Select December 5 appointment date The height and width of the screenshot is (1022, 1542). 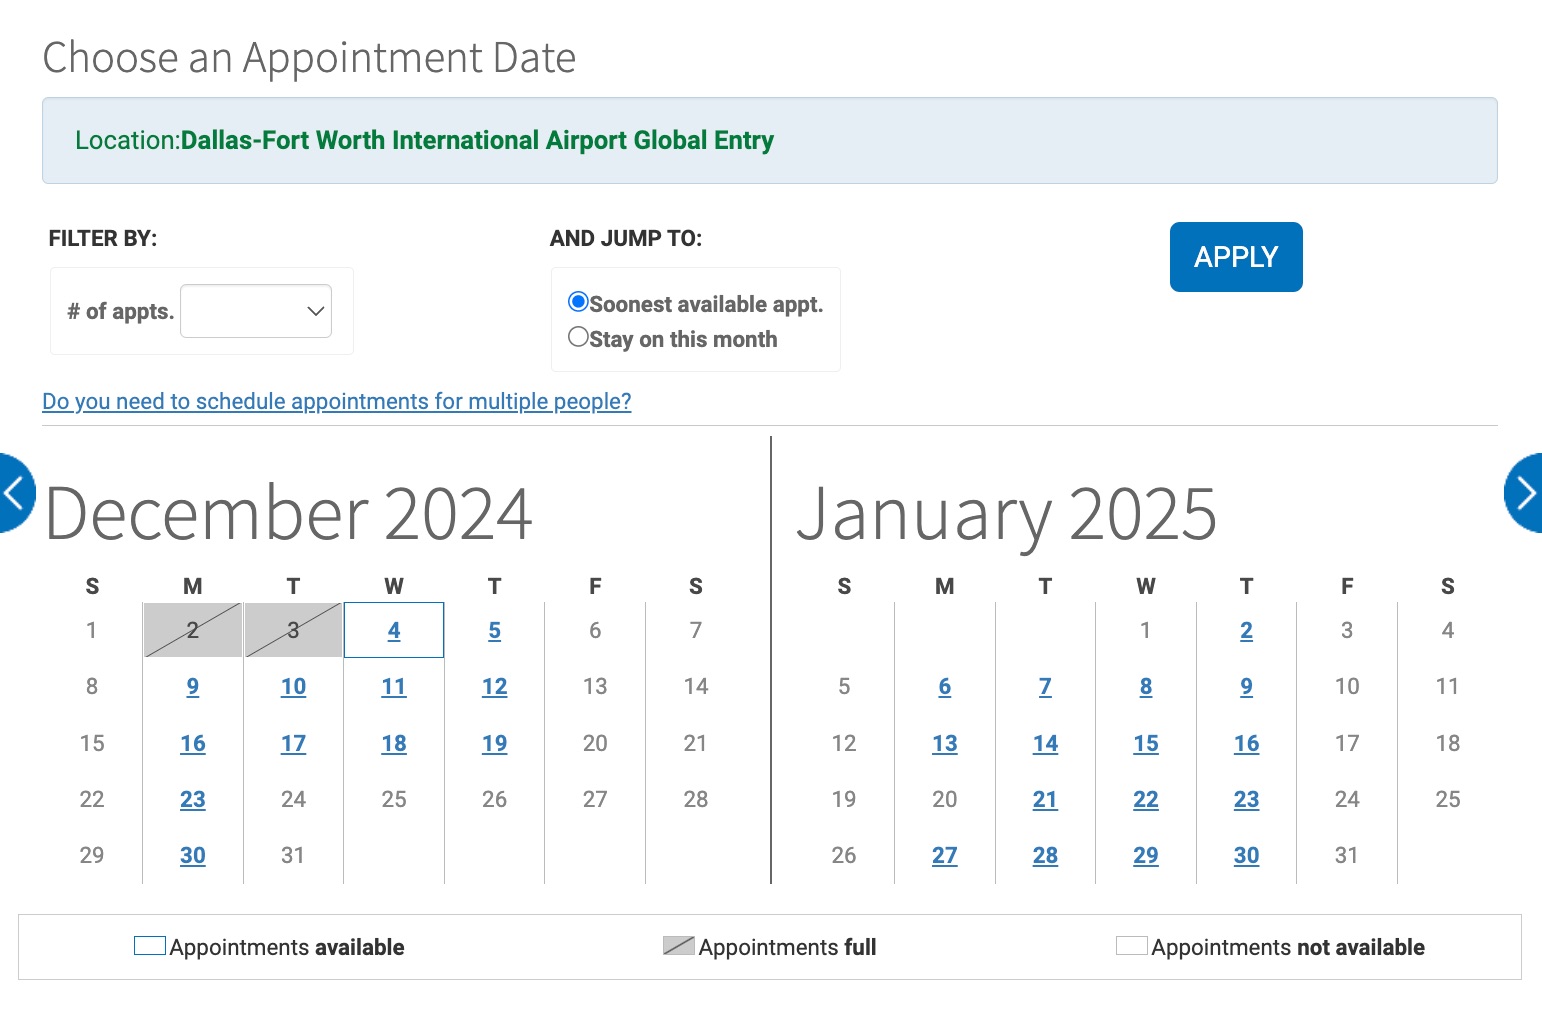pyautogui.click(x=494, y=630)
